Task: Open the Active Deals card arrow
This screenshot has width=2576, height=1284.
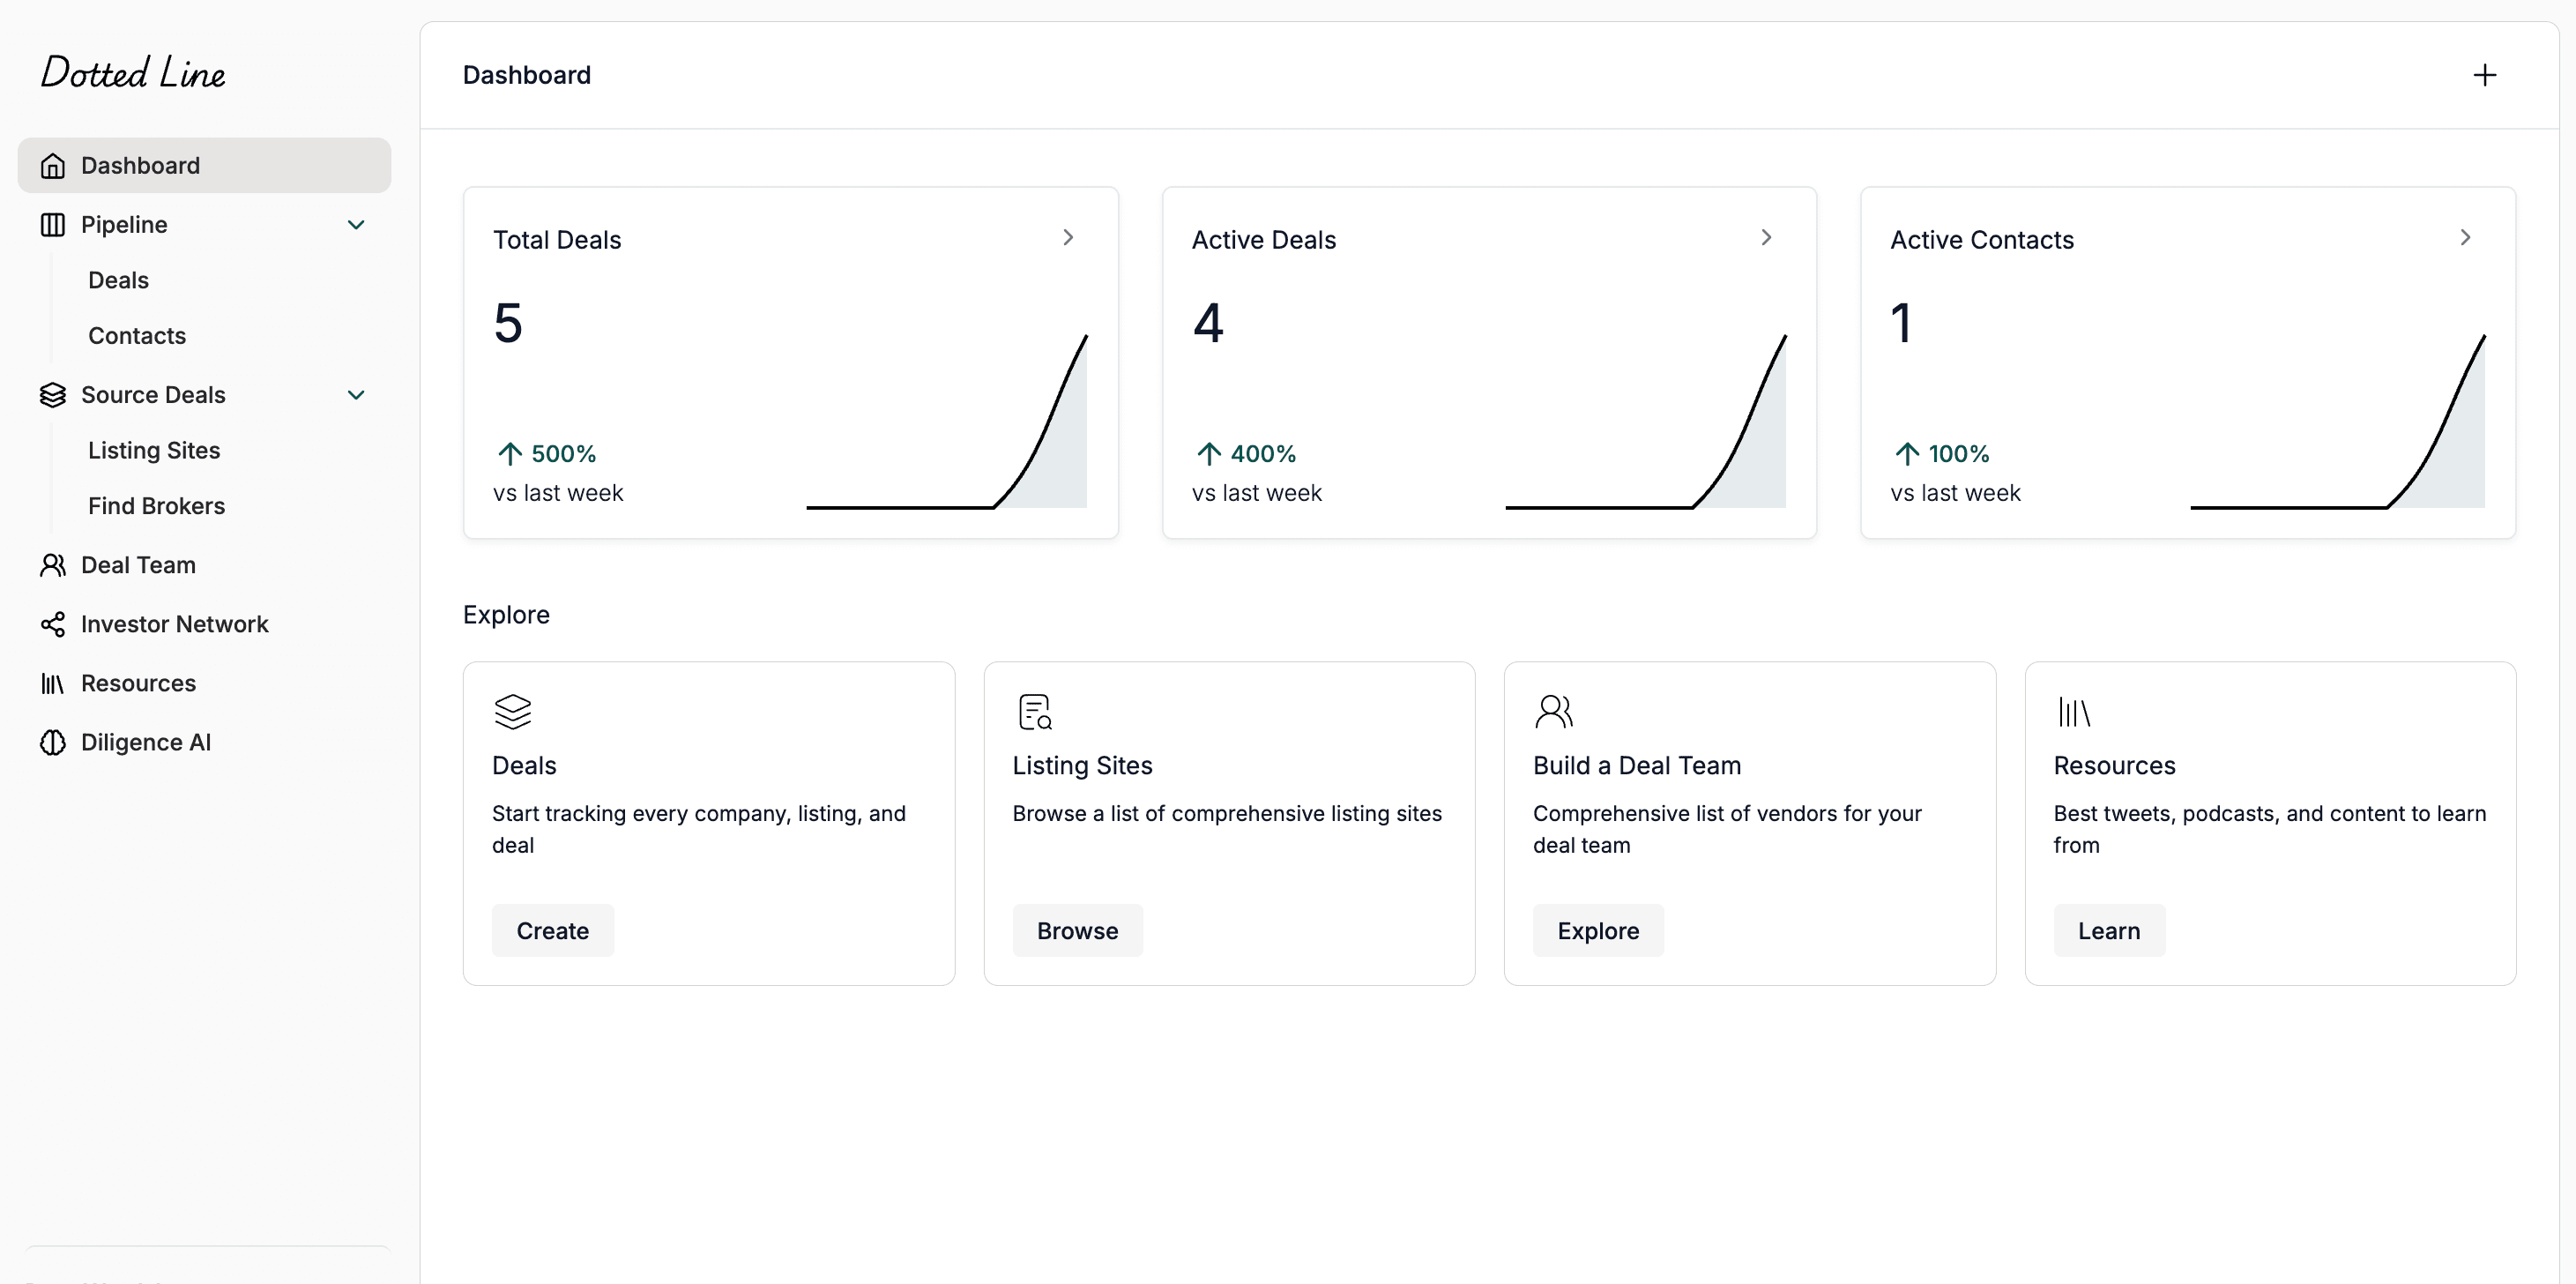Action: coord(1766,238)
